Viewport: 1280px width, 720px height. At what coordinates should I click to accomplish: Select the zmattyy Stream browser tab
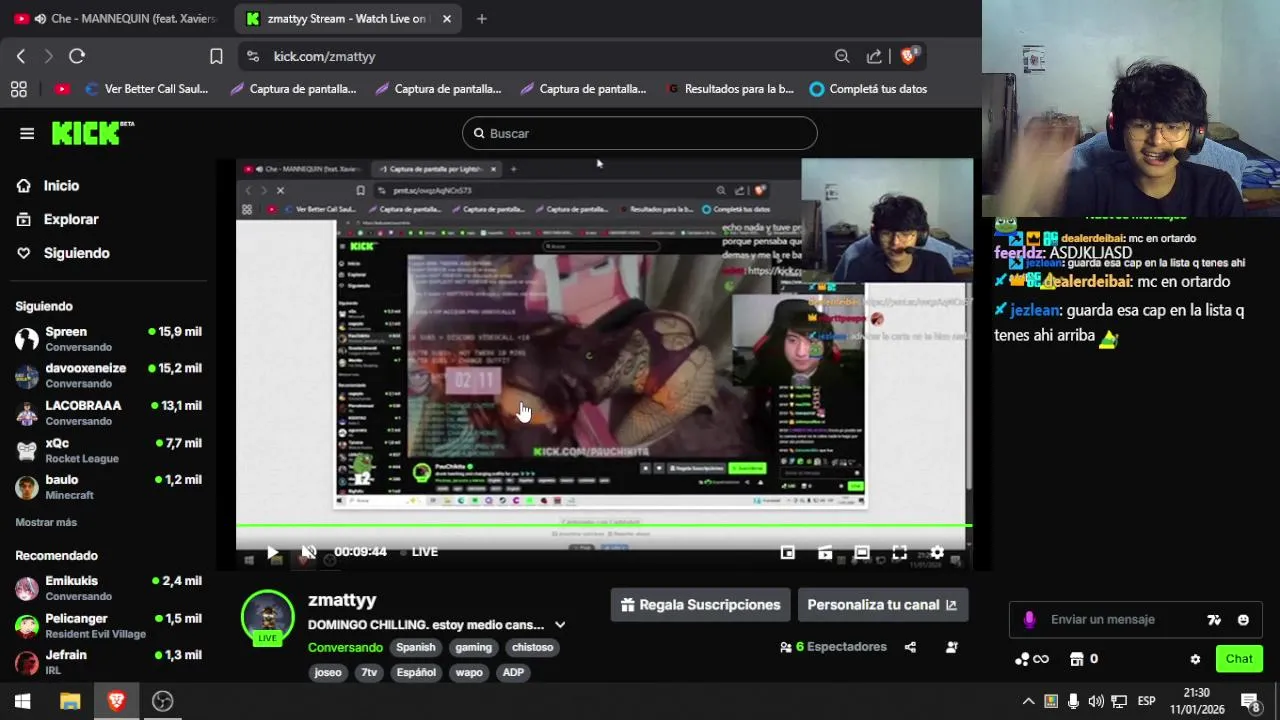[x=349, y=18]
